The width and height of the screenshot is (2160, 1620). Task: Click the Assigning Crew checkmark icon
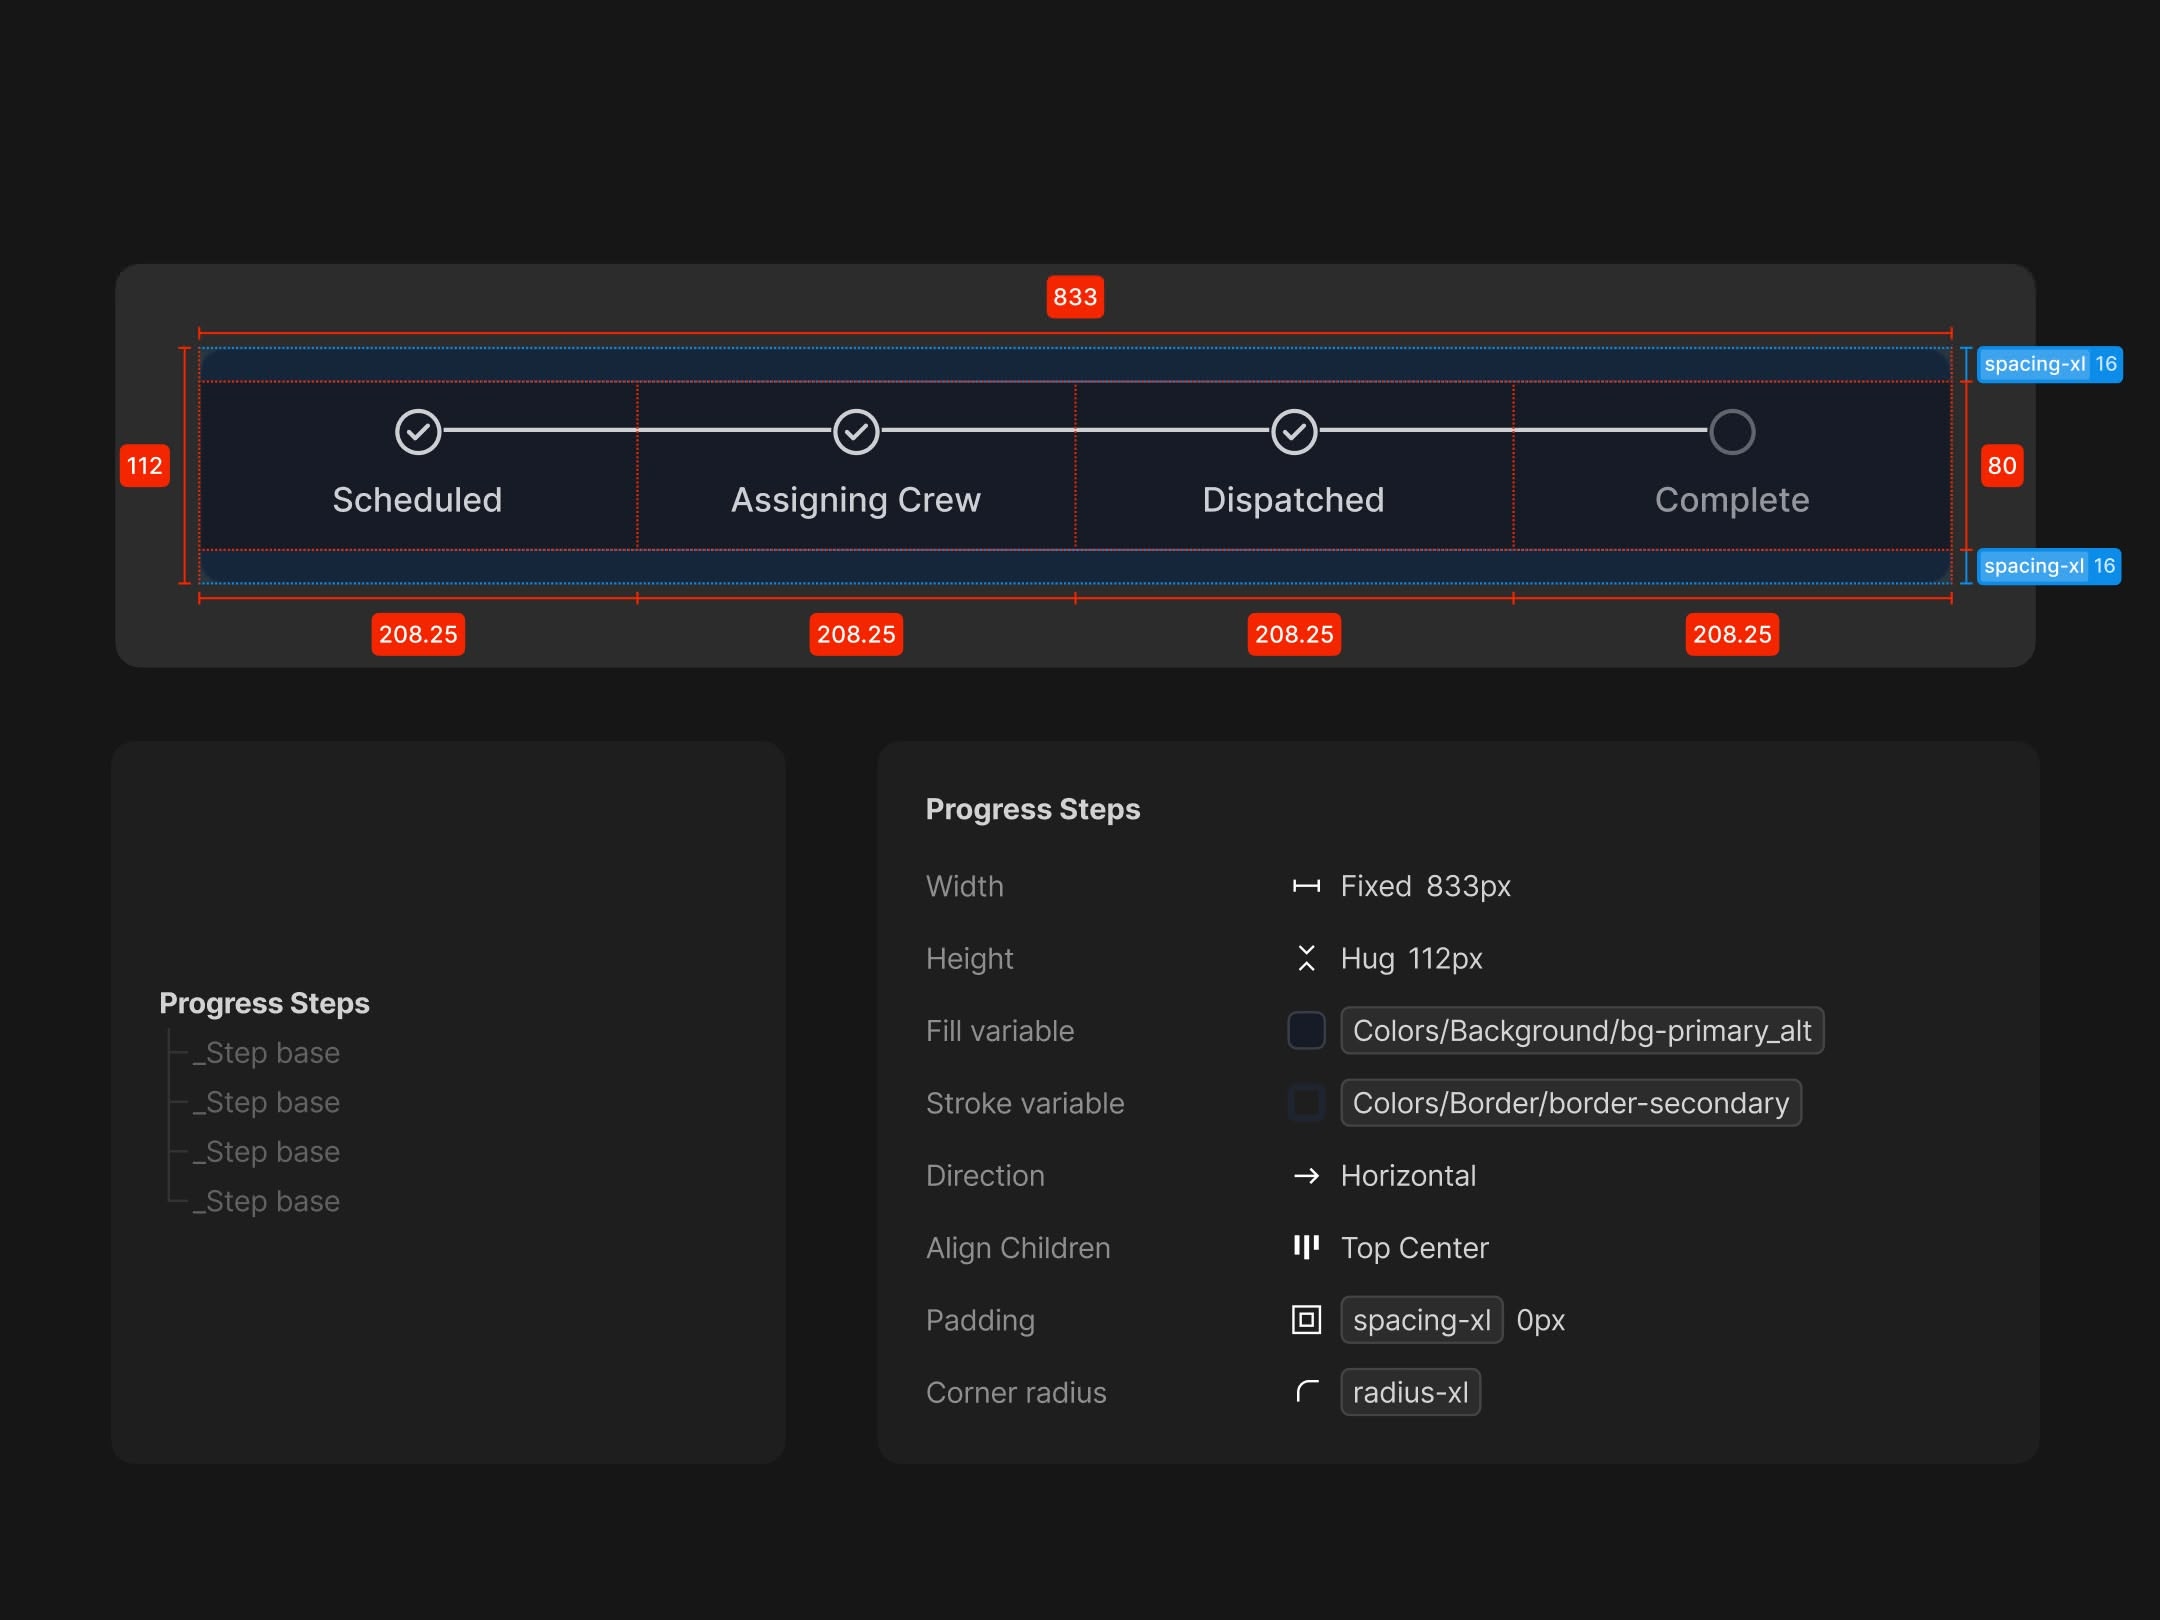point(856,432)
